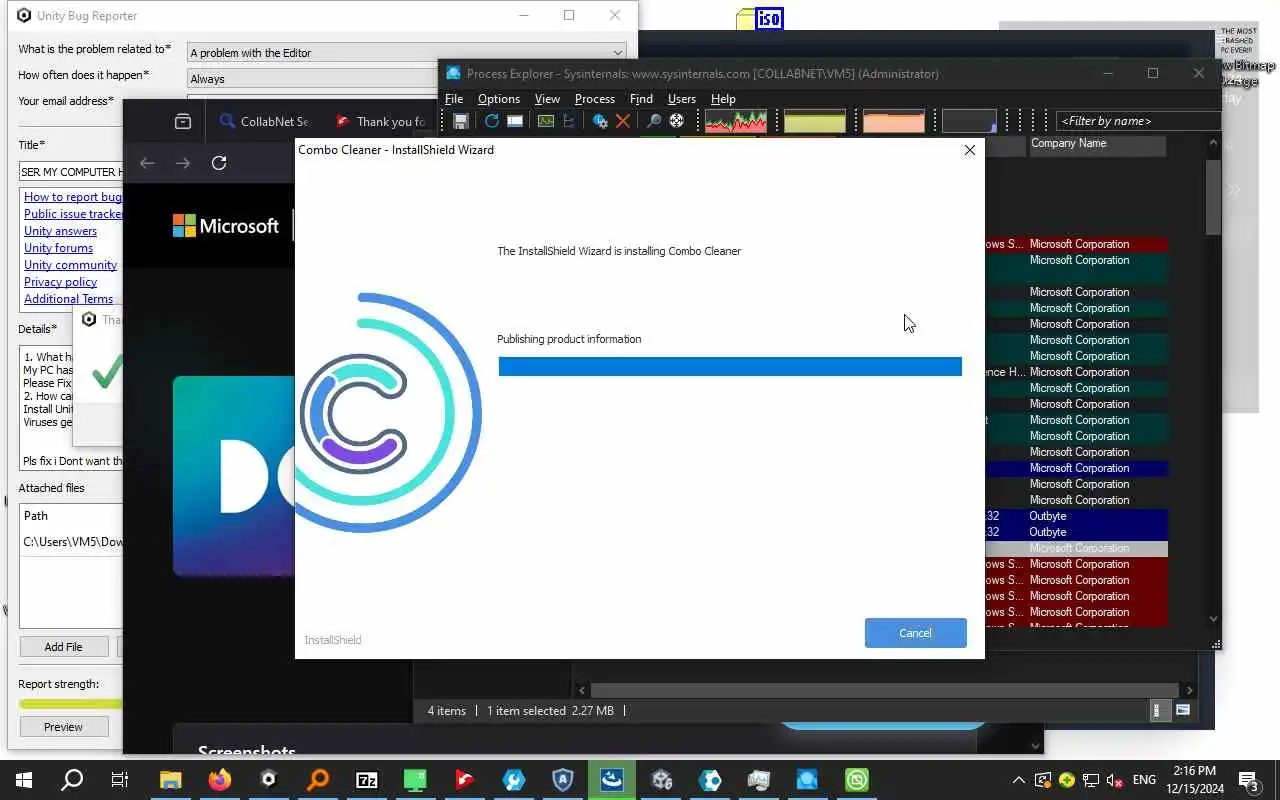Screen dimensions: 1280x800
Task: Open the Options menu in Process Explorer
Action: pyautogui.click(x=498, y=99)
